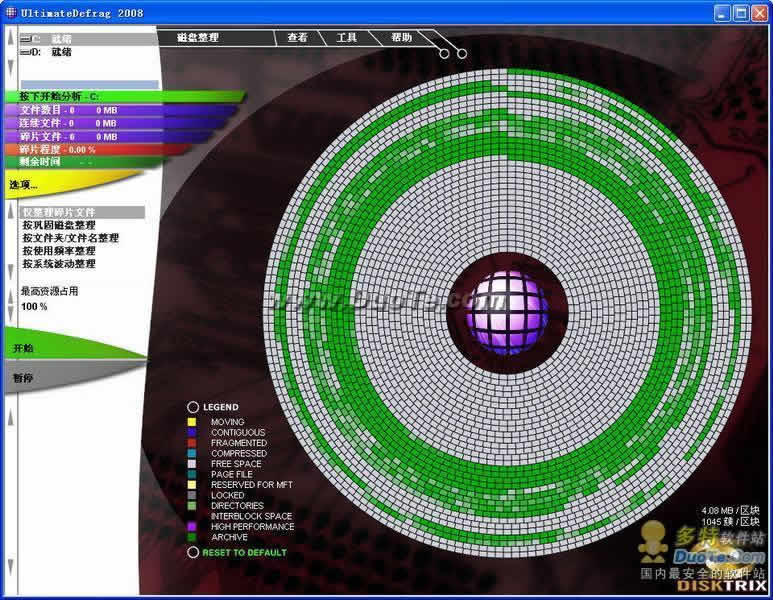
Task: Click the down arrow beside the defrag method list
Action: pyautogui.click(x=10, y=272)
